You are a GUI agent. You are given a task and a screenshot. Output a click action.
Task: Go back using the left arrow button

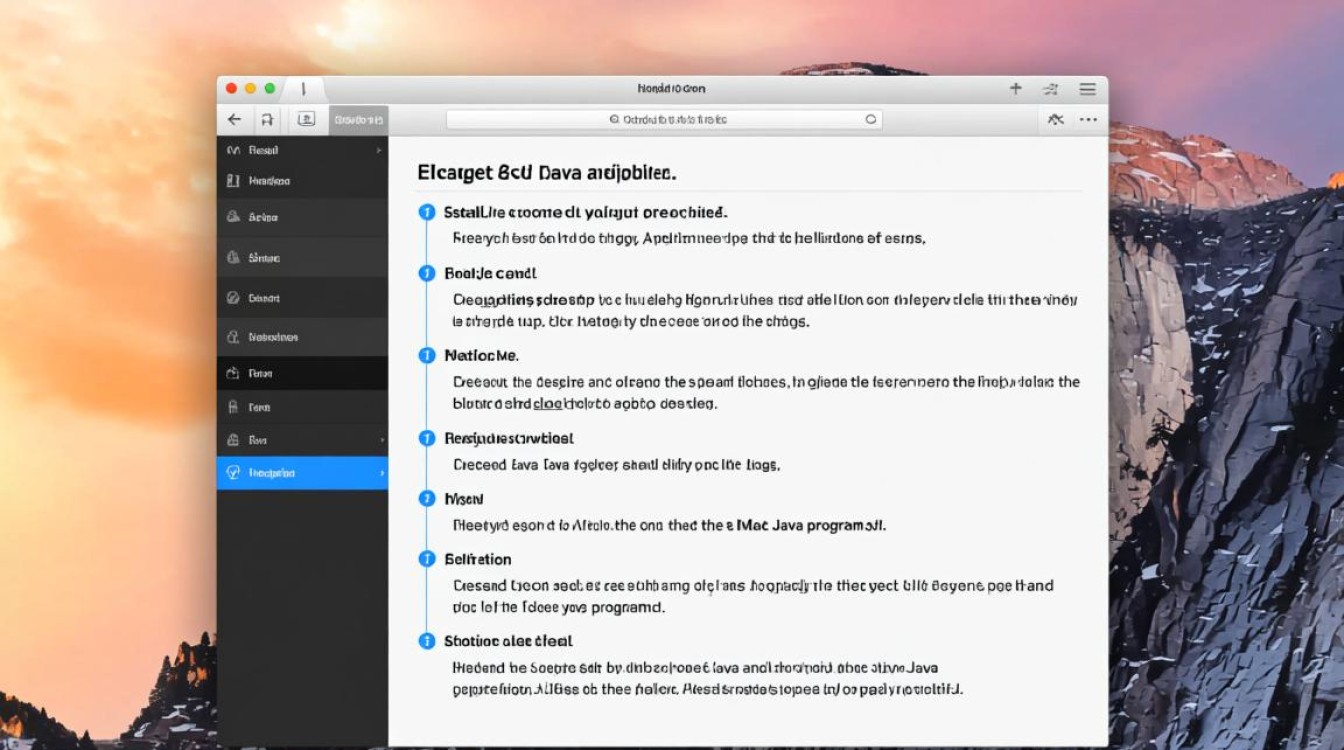[x=234, y=119]
